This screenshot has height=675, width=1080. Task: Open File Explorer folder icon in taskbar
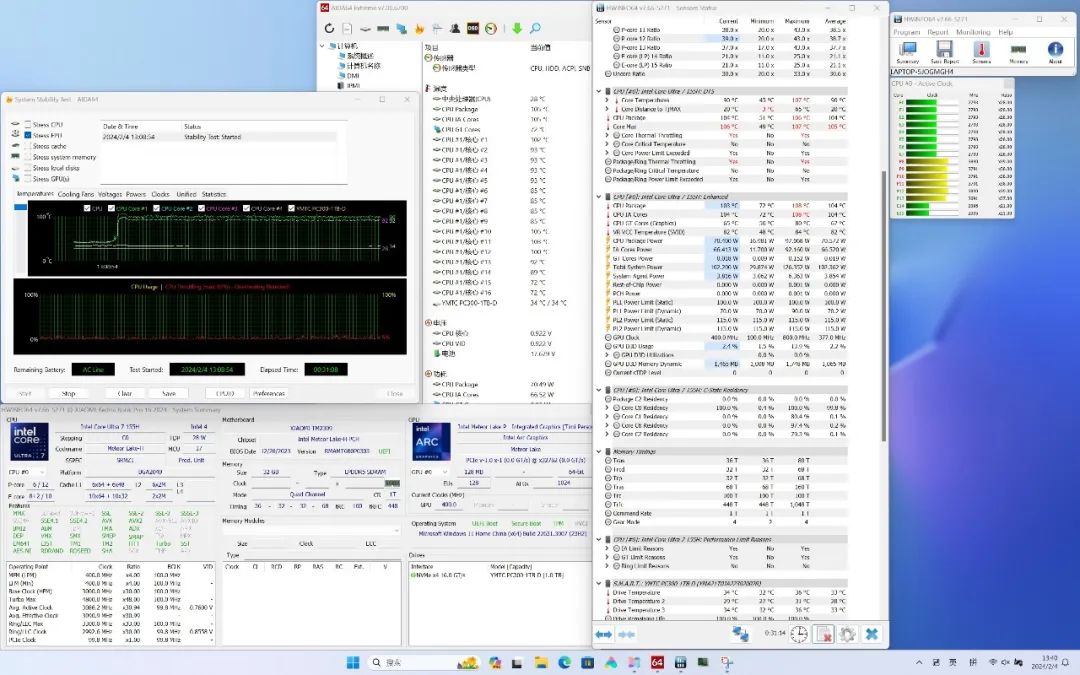tap(541, 663)
